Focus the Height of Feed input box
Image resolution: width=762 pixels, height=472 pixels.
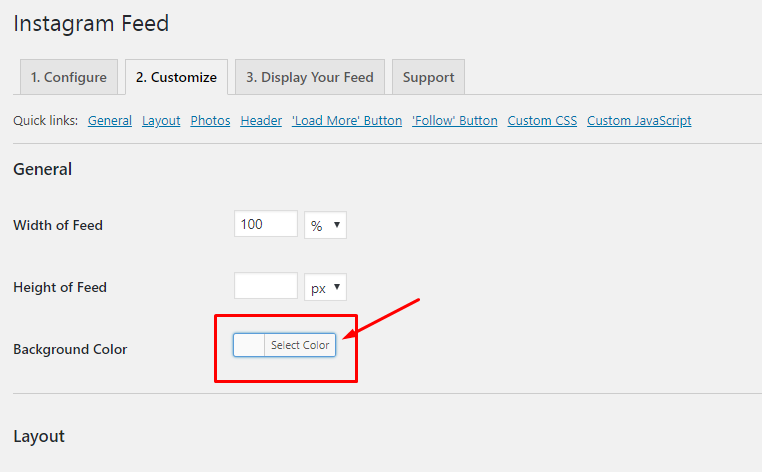pyautogui.click(x=265, y=286)
